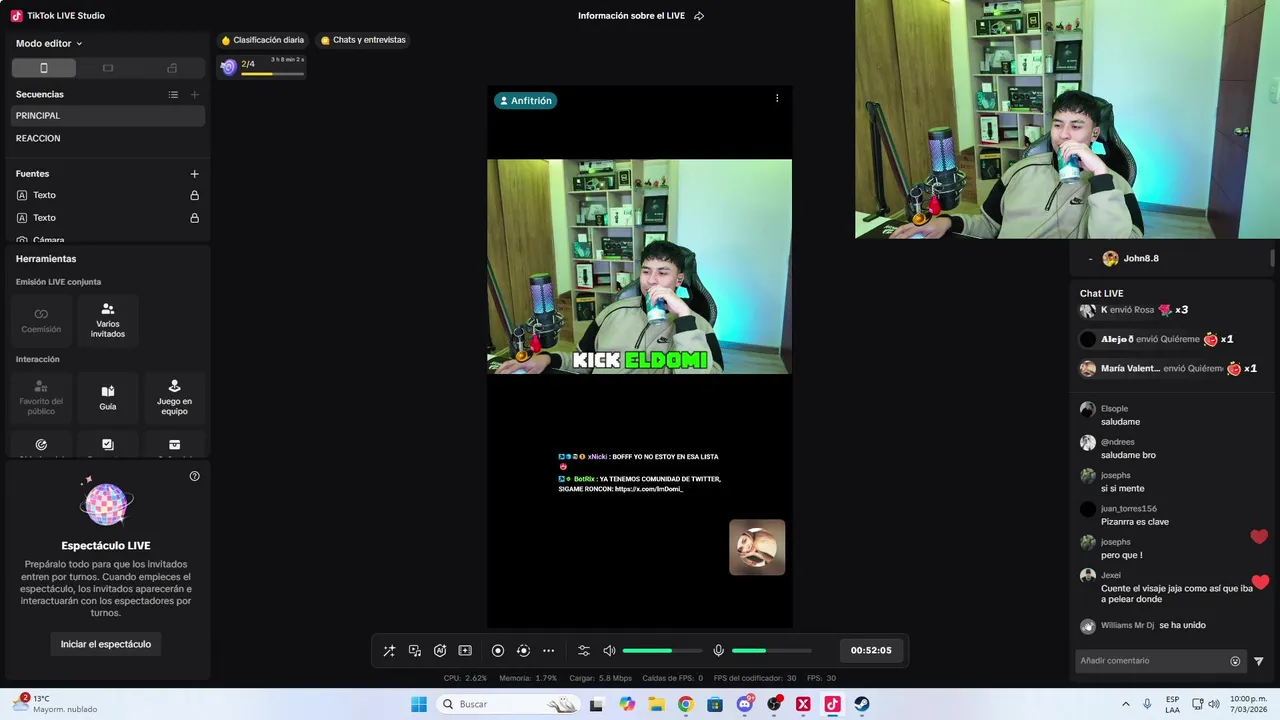Open the emoji picker in comment box
1280x720 pixels.
[x=1235, y=661]
